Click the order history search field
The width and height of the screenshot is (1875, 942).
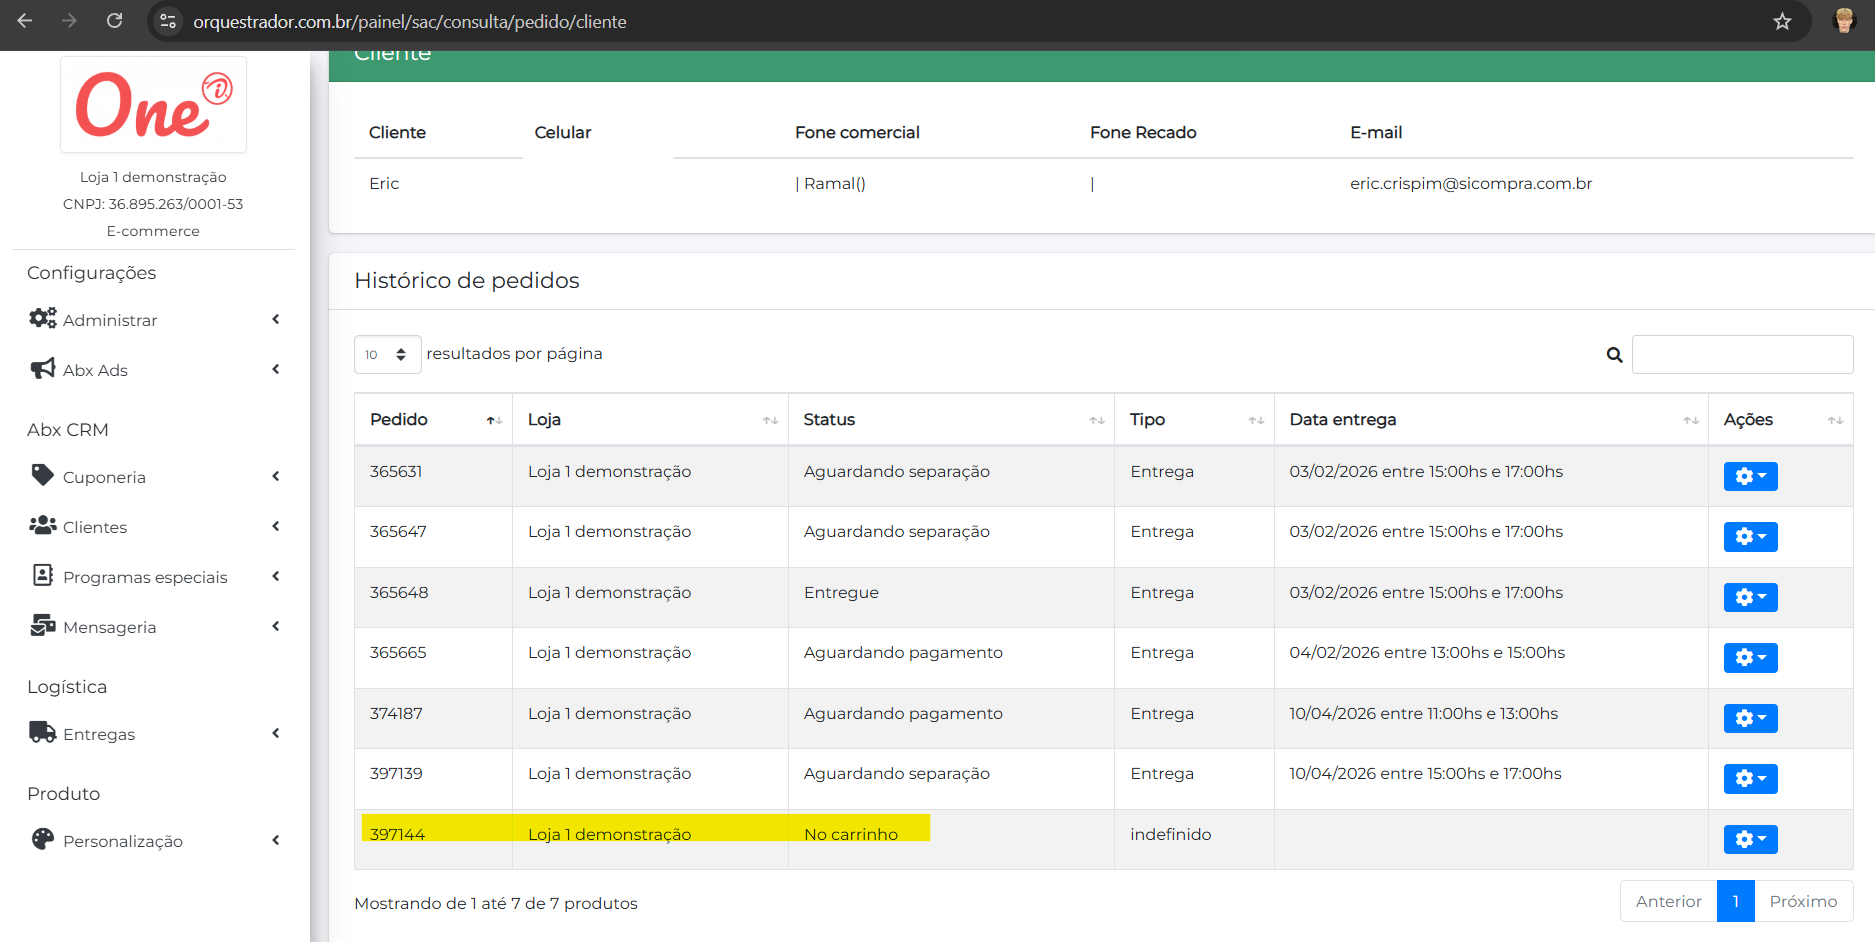pyautogui.click(x=1742, y=355)
